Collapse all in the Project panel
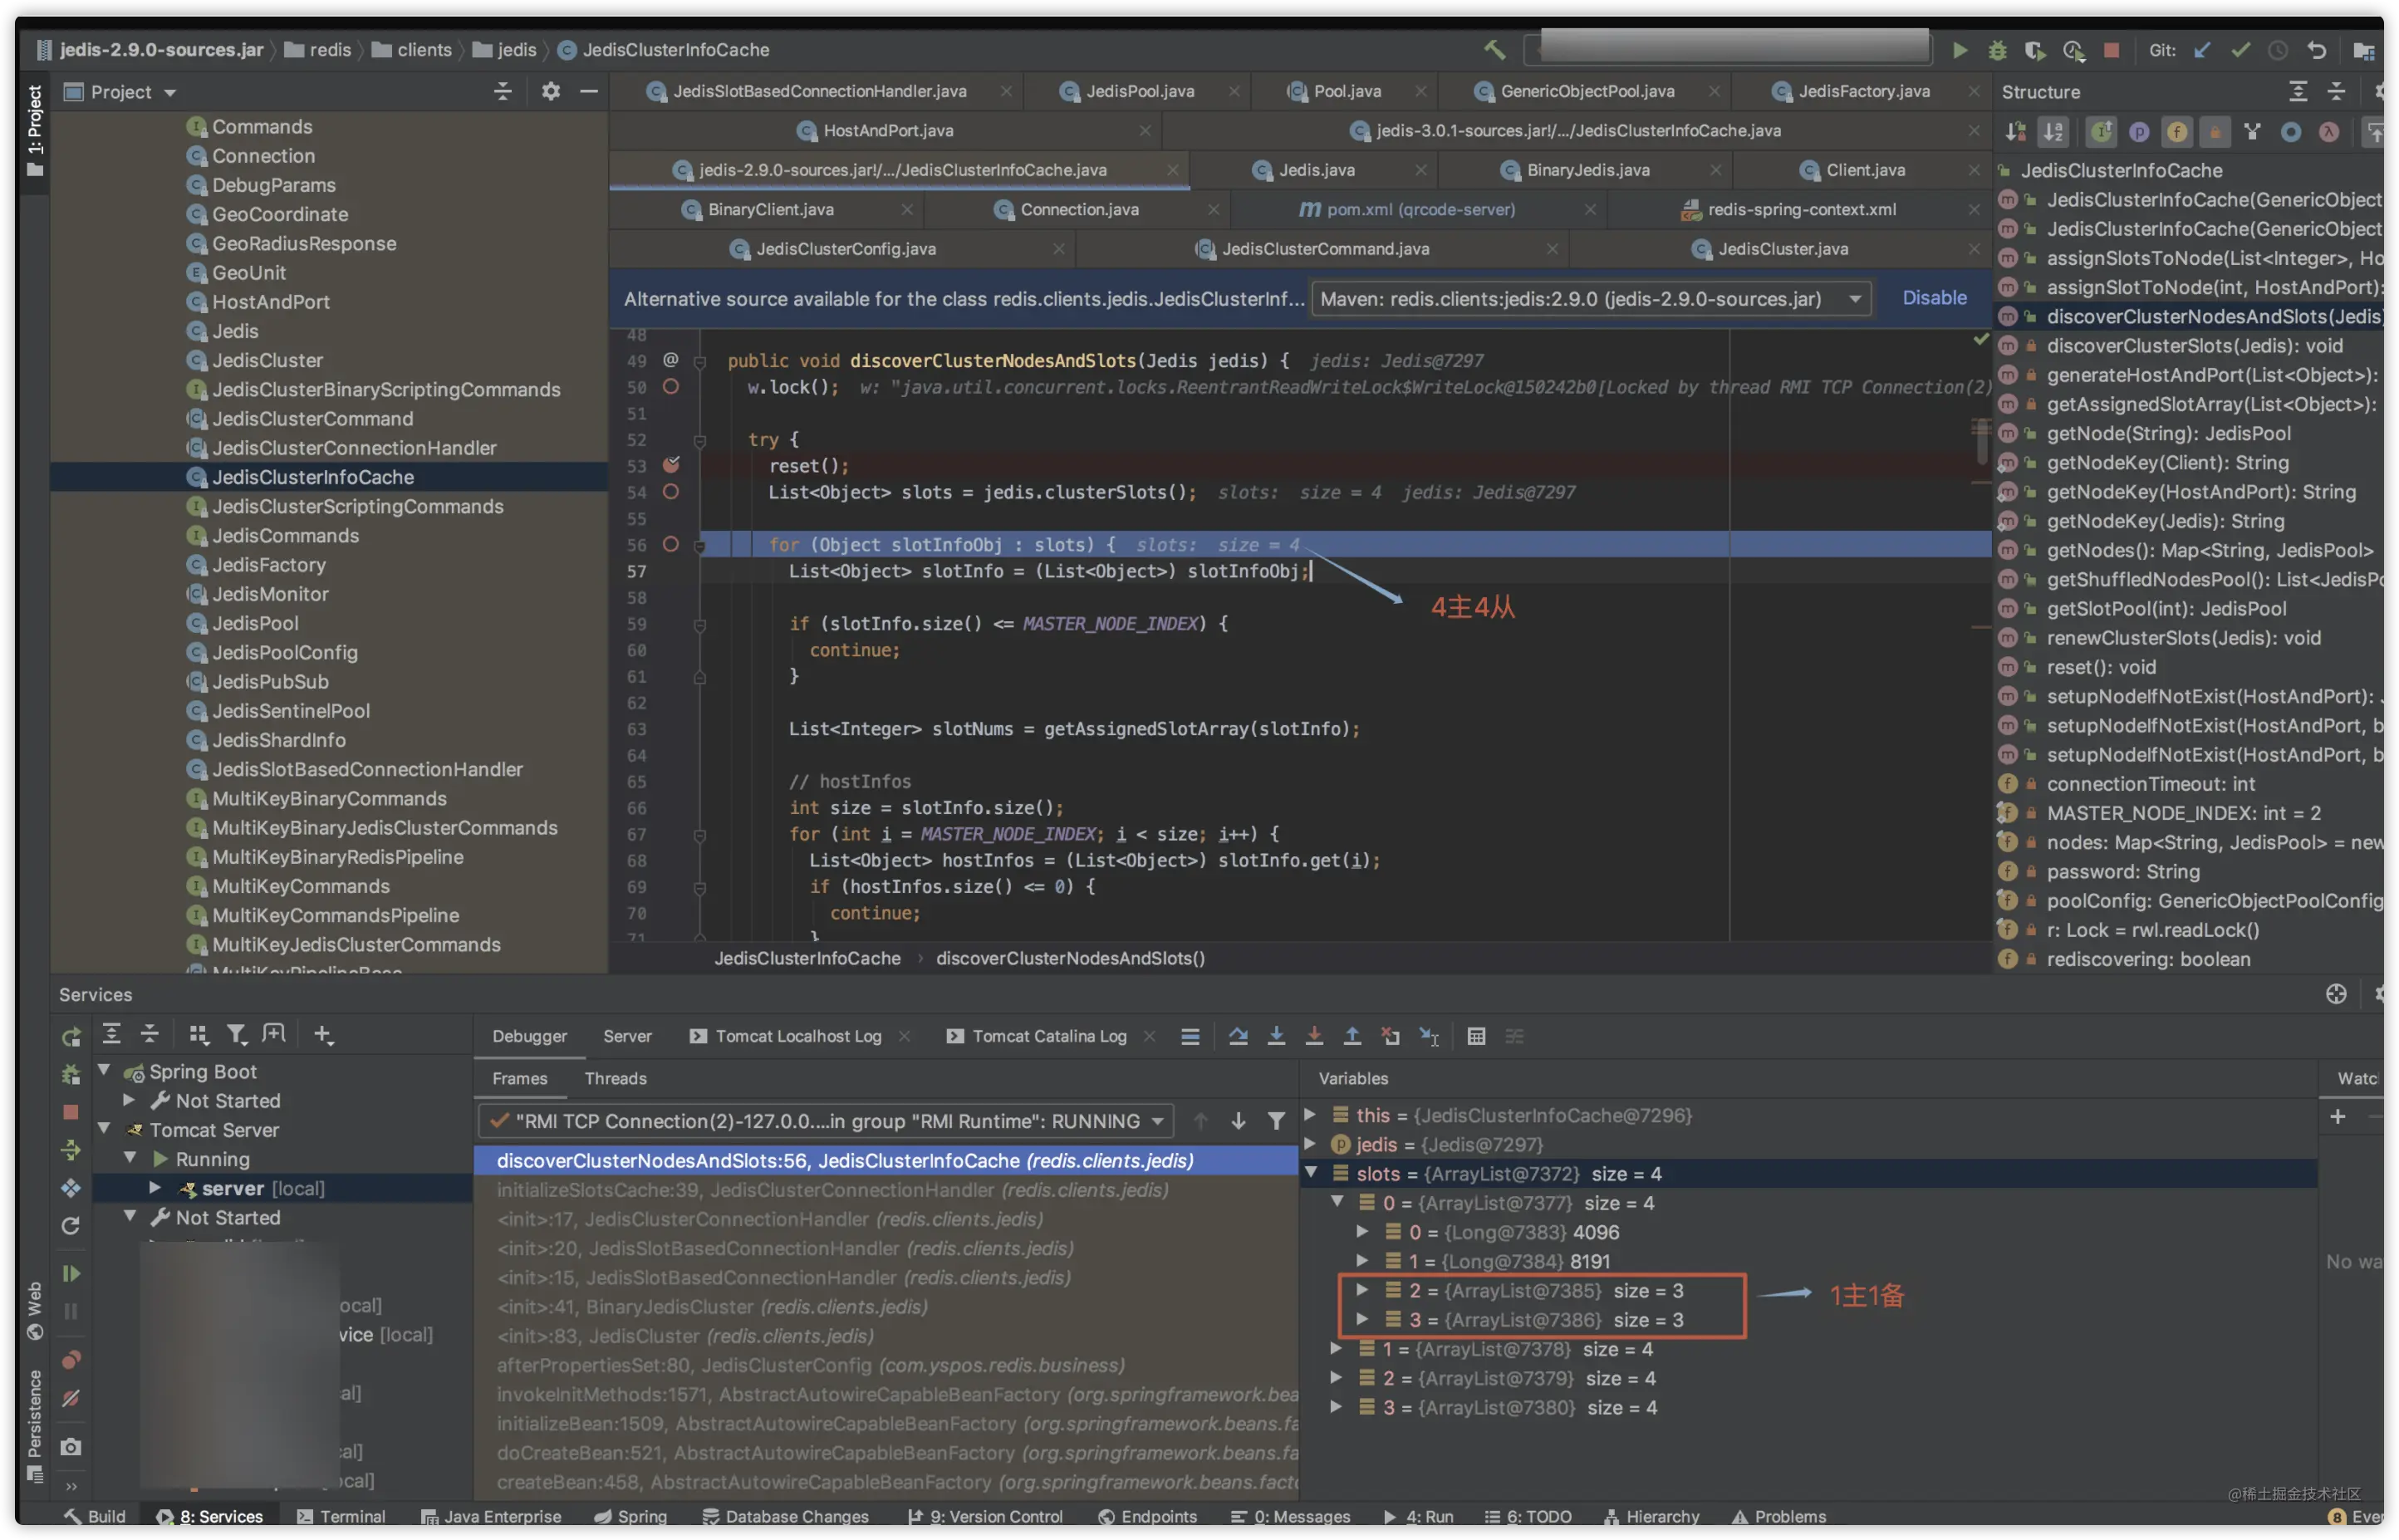Viewport: 2399px width, 1540px height. (503, 91)
